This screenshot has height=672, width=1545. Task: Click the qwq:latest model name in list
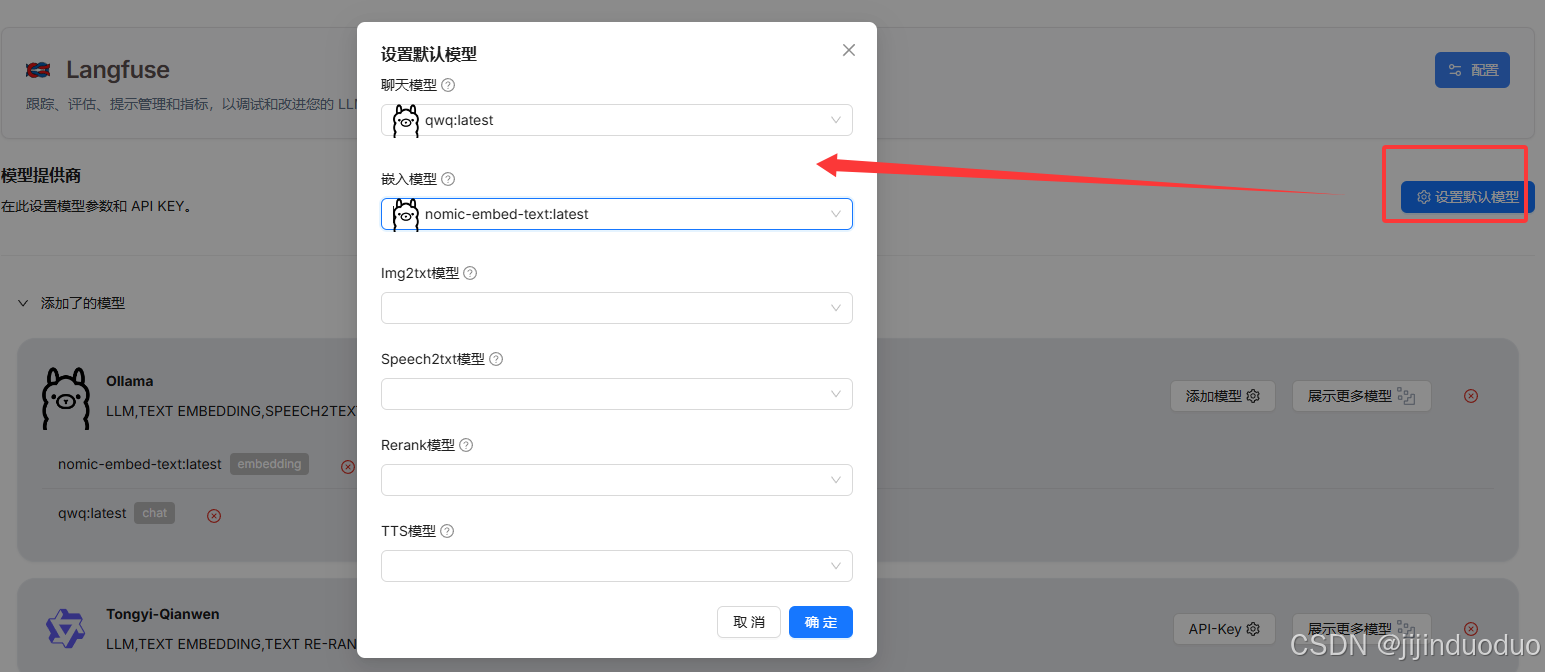coord(92,513)
